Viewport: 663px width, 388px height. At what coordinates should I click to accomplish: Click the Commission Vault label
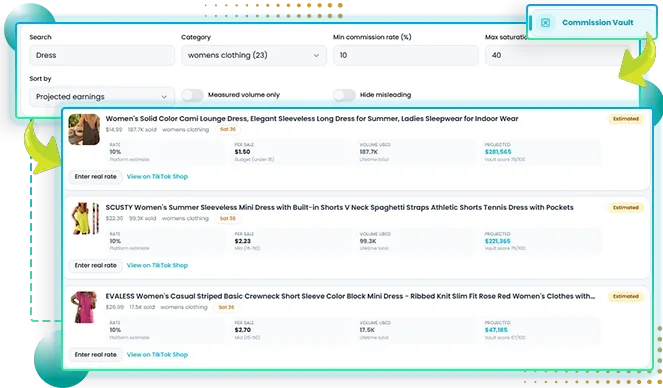tap(597, 22)
